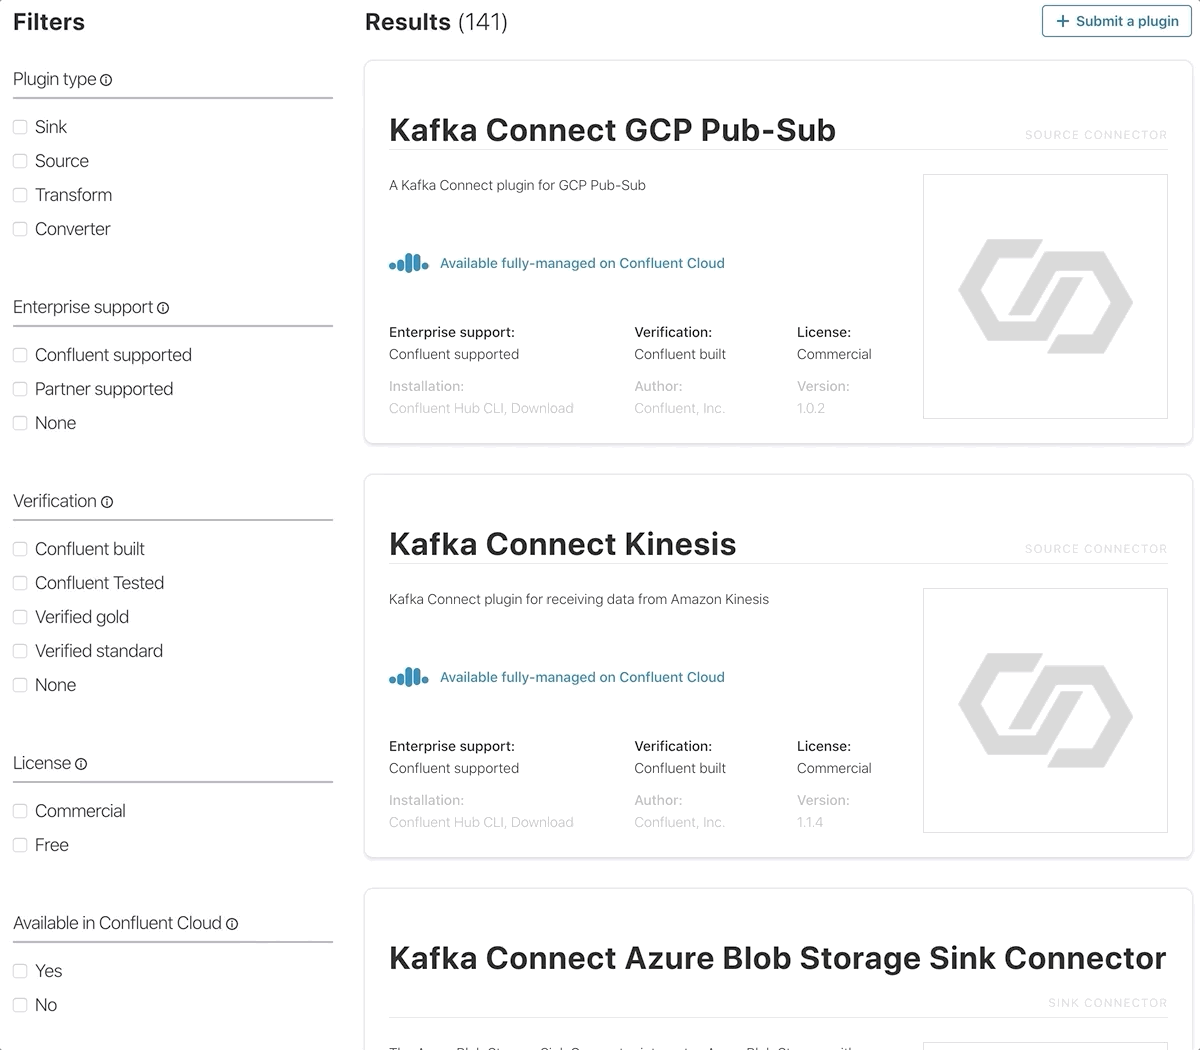Click the SINK CONNECTOR label on Azure Blob card

pos(1108,1003)
